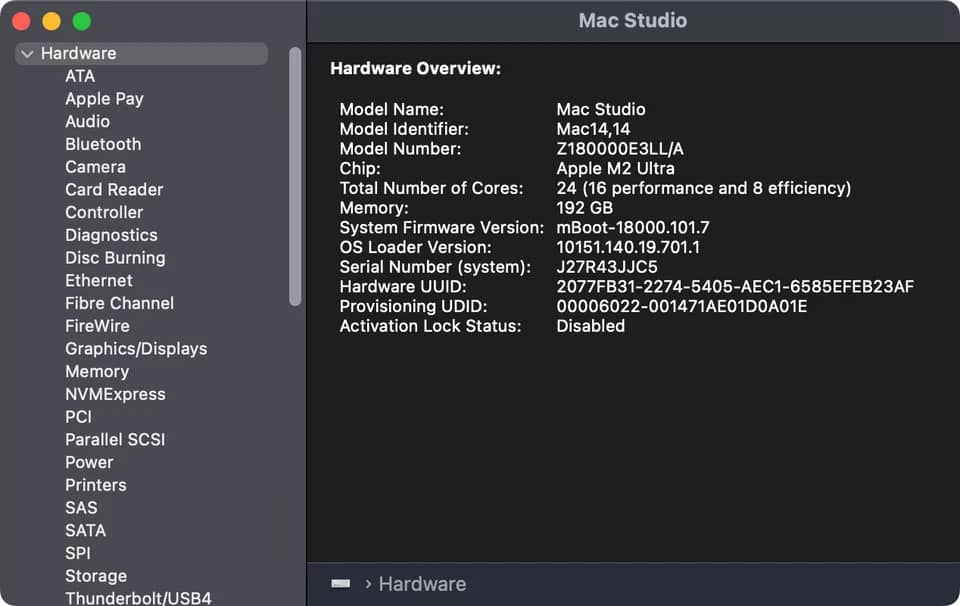Select Storage in sidebar

96,576
